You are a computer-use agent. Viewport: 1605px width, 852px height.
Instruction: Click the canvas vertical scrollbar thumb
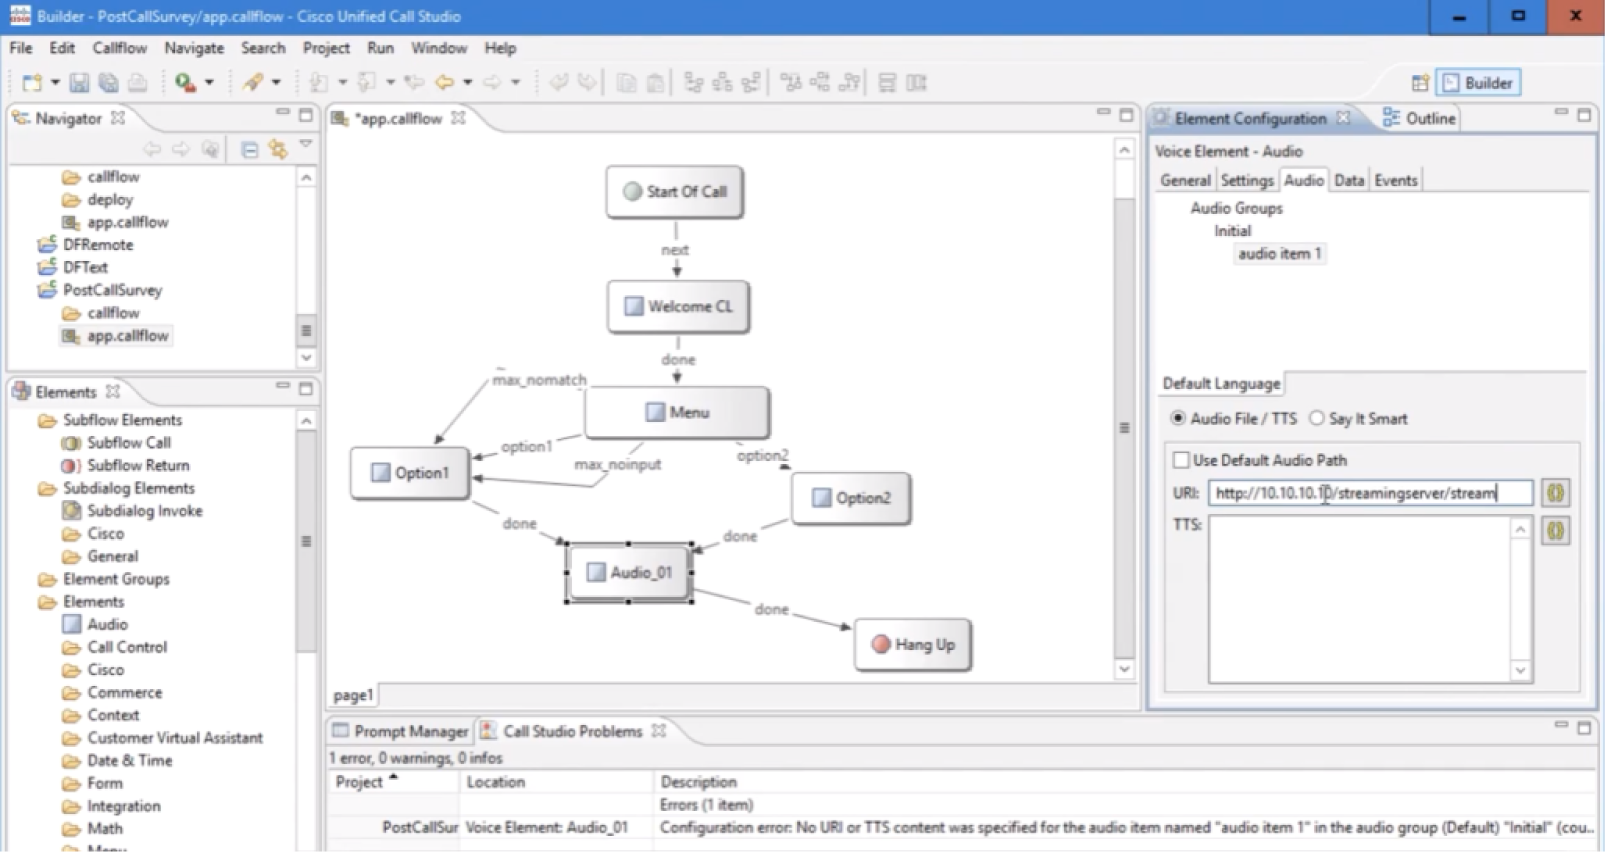click(x=1124, y=428)
